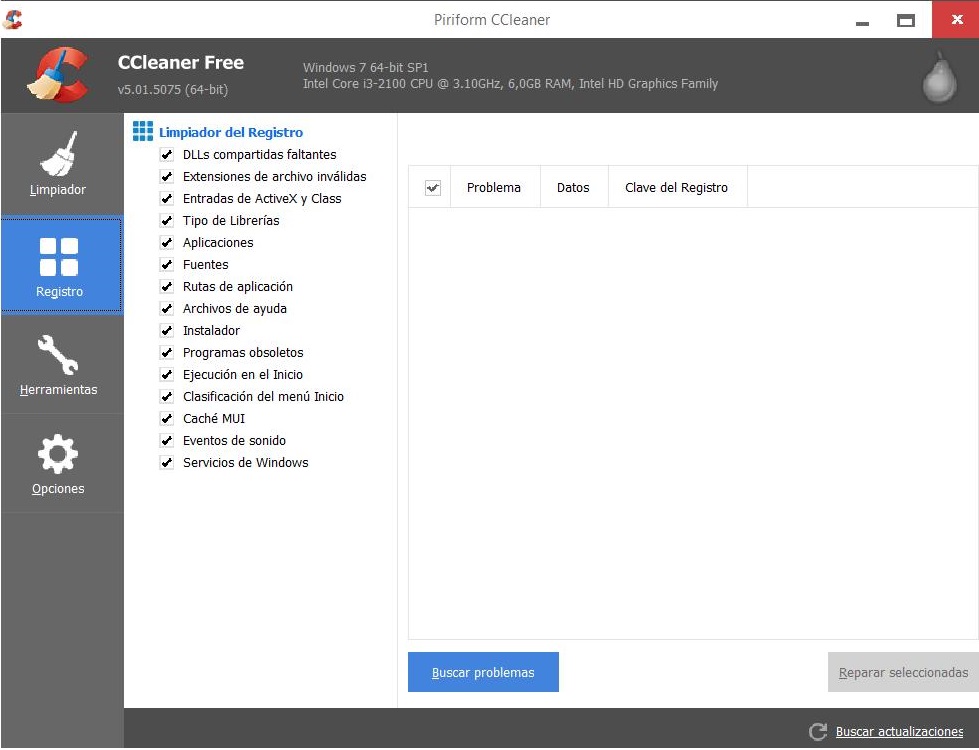Image resolution: width=979 pixels, height=750 pixels.
Task: Sort results by Datos column
Action: pos(574,187)
